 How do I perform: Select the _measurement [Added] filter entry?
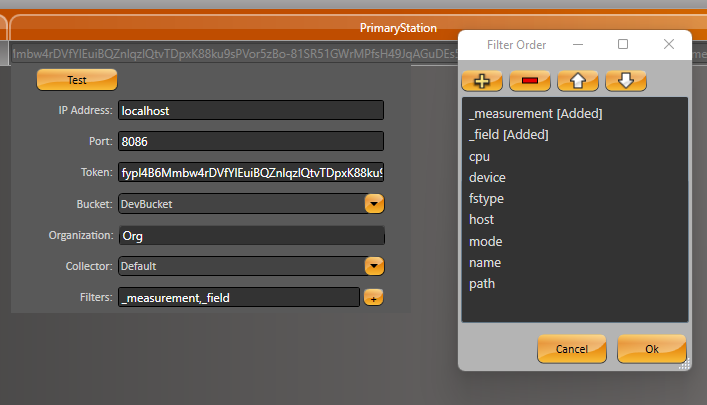535,114
